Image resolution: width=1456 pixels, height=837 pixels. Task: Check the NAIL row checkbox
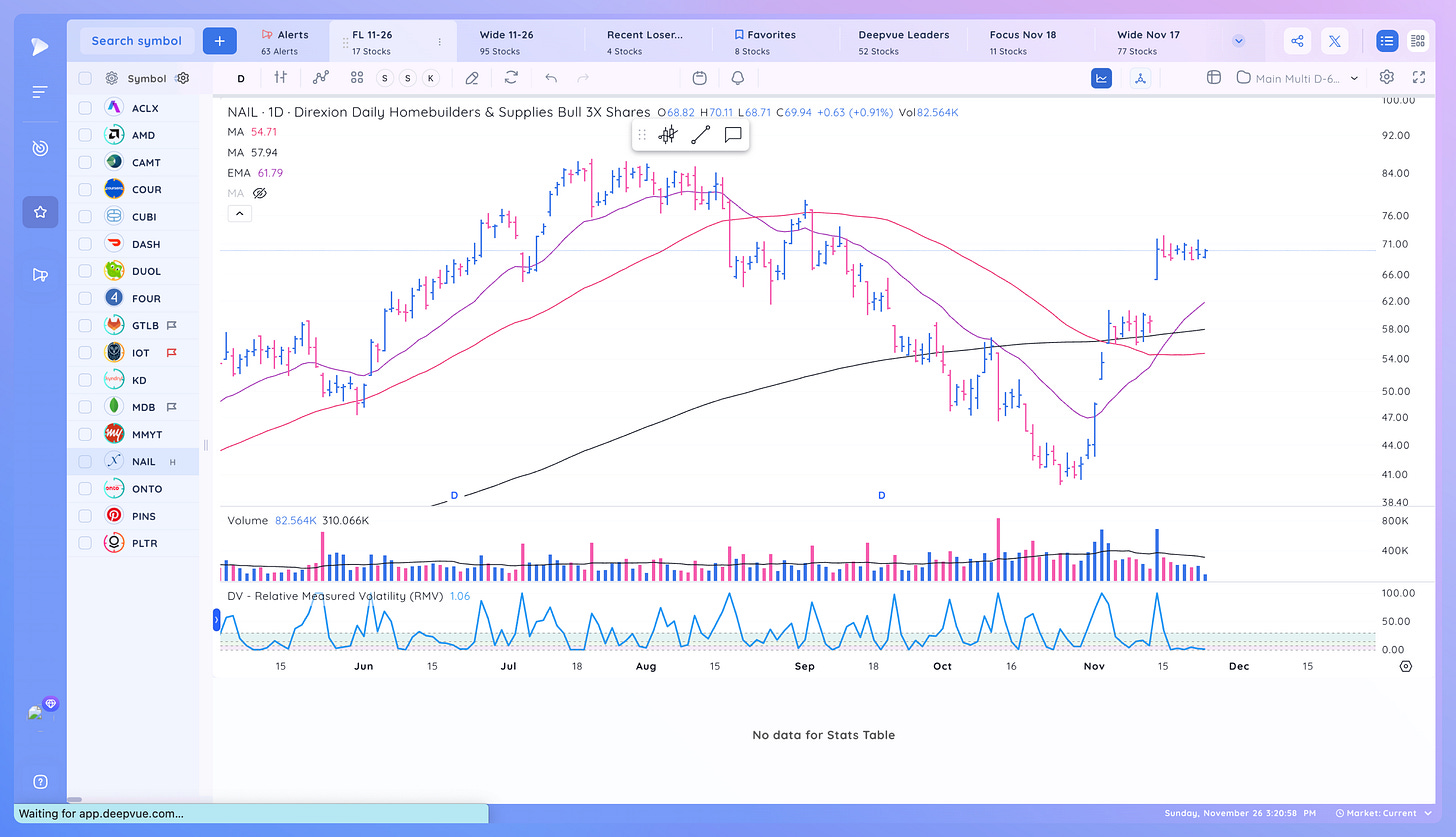(85, 461)
